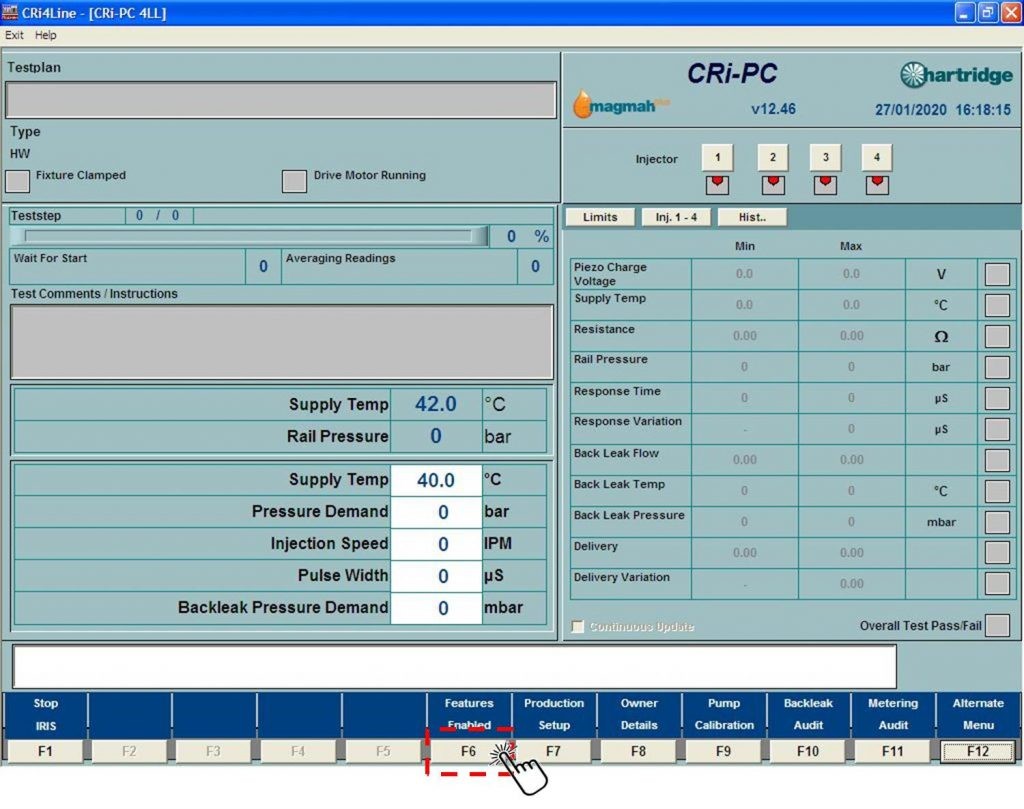The height and width of the screenshot is (809, 1024).
Task: Click the Piezo Charge Voltage Min value cell
Action: pyautogui.click(x=744, y=274)
